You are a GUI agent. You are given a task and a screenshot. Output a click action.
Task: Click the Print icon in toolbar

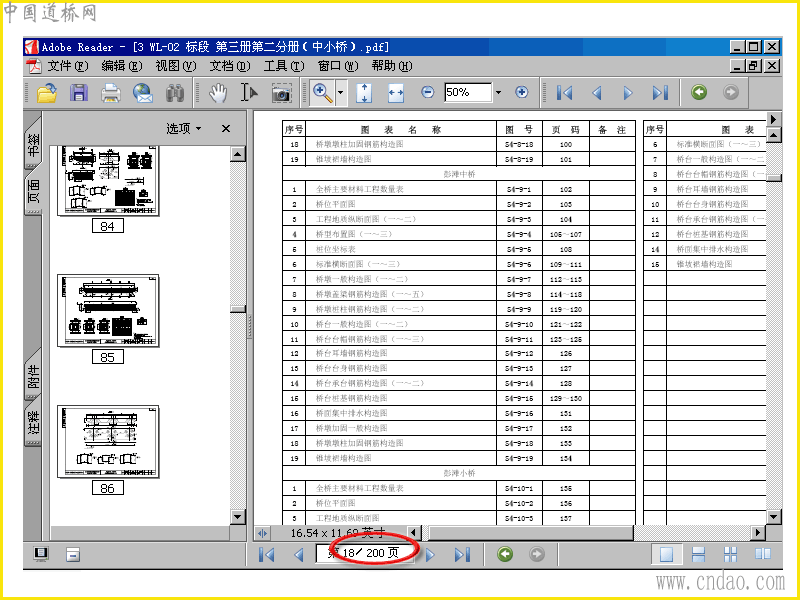tap(111, 93)
